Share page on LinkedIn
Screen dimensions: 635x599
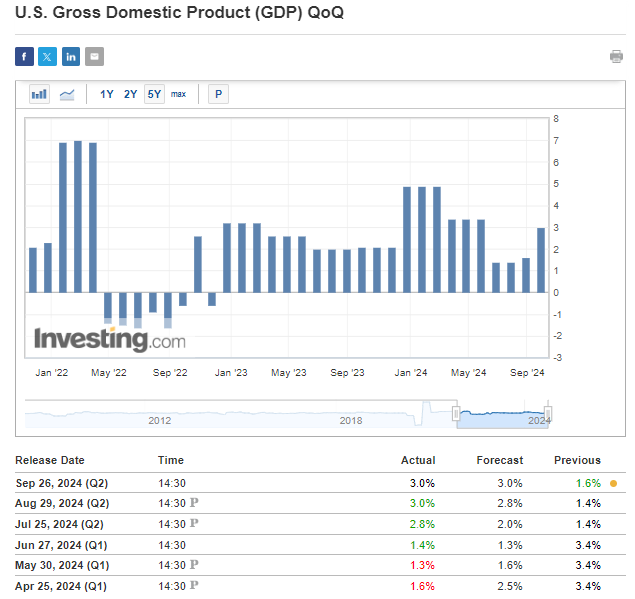coord(71,56)
